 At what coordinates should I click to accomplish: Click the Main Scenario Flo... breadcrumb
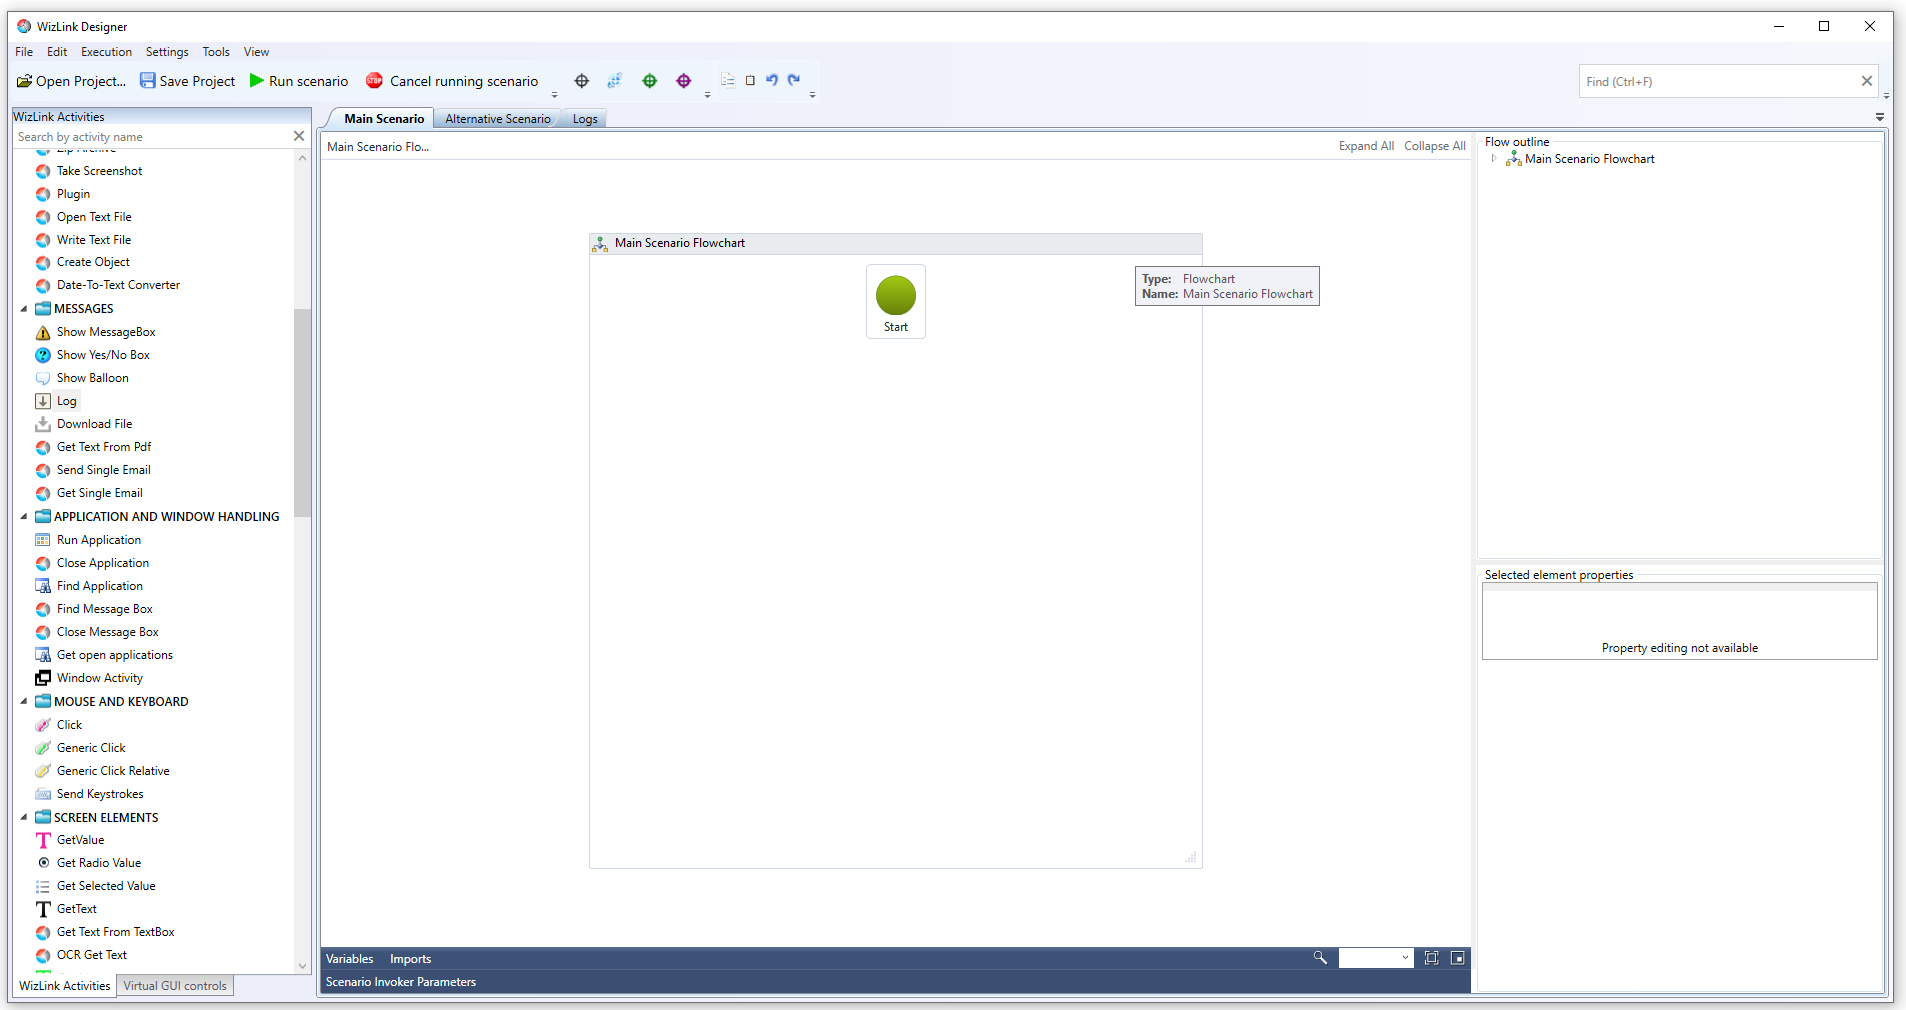click(378, 147)
